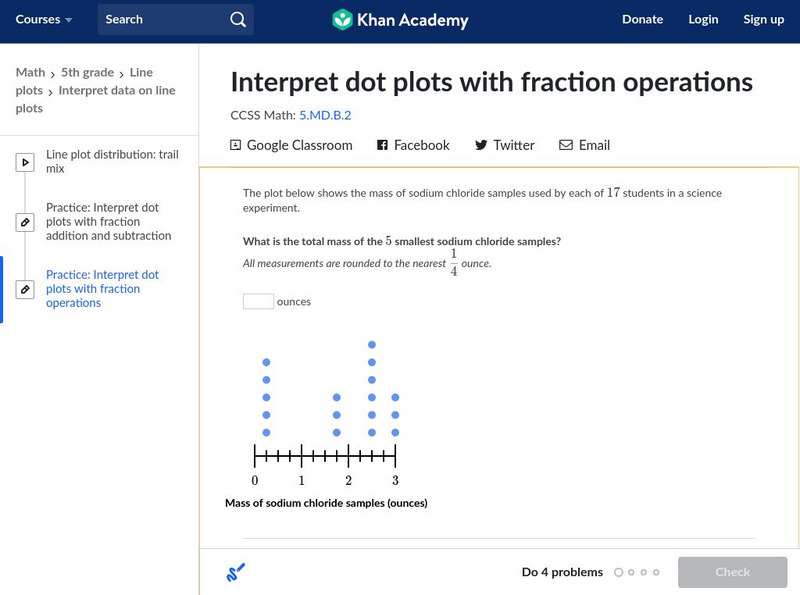Viewport: 800px width, 595px height.
Task: Open the Login page
Action: point(703,19)
